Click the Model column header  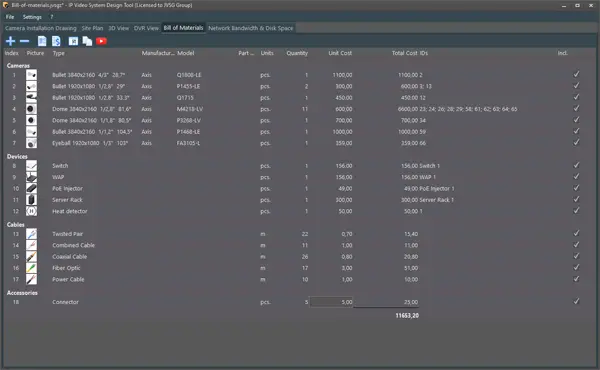click(x=186, y=53)
